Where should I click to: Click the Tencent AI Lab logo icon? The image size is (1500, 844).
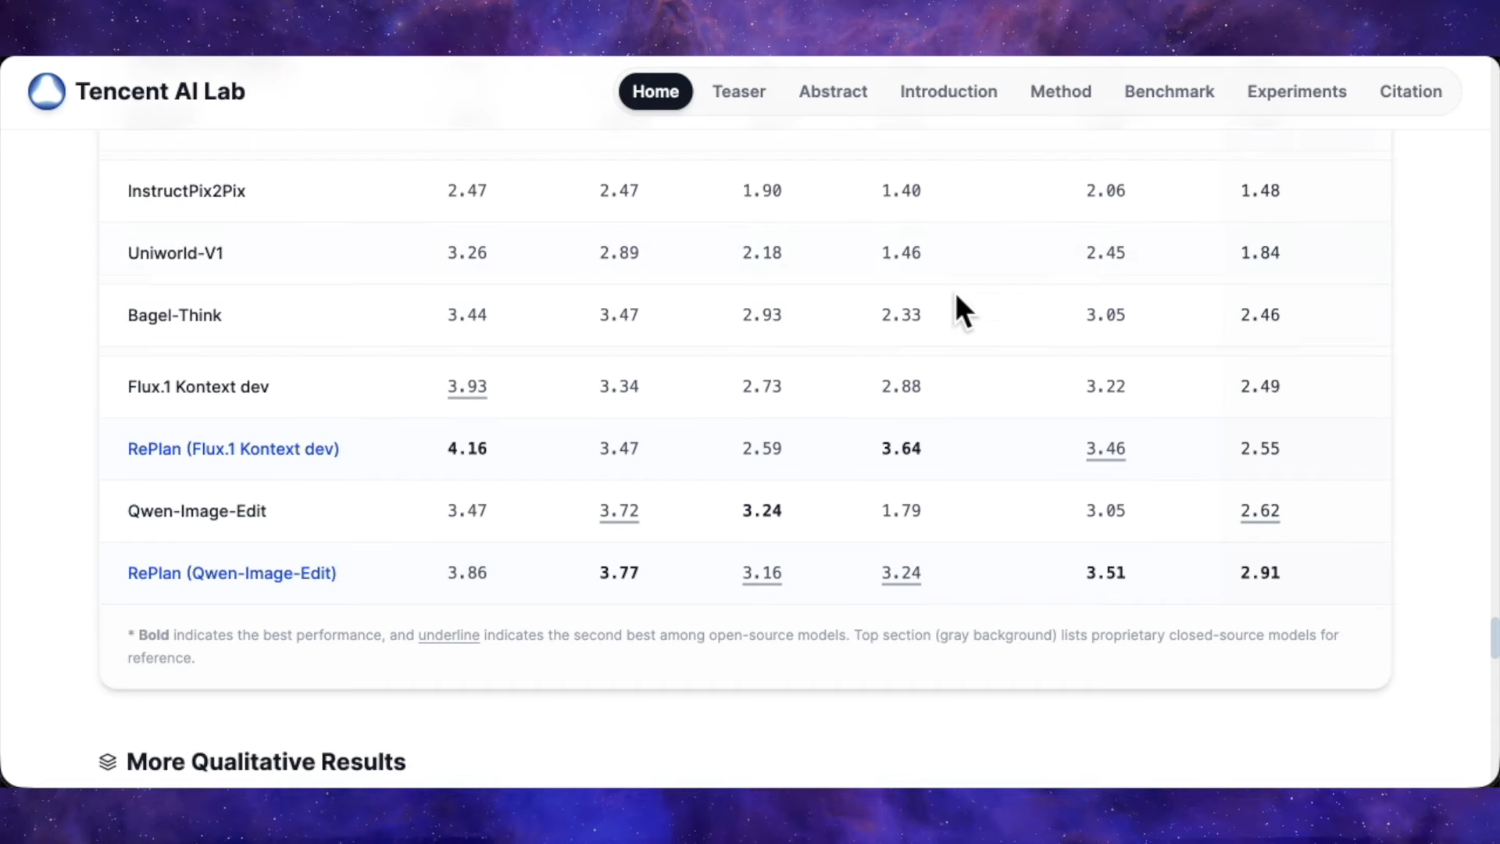coord(46,91)
